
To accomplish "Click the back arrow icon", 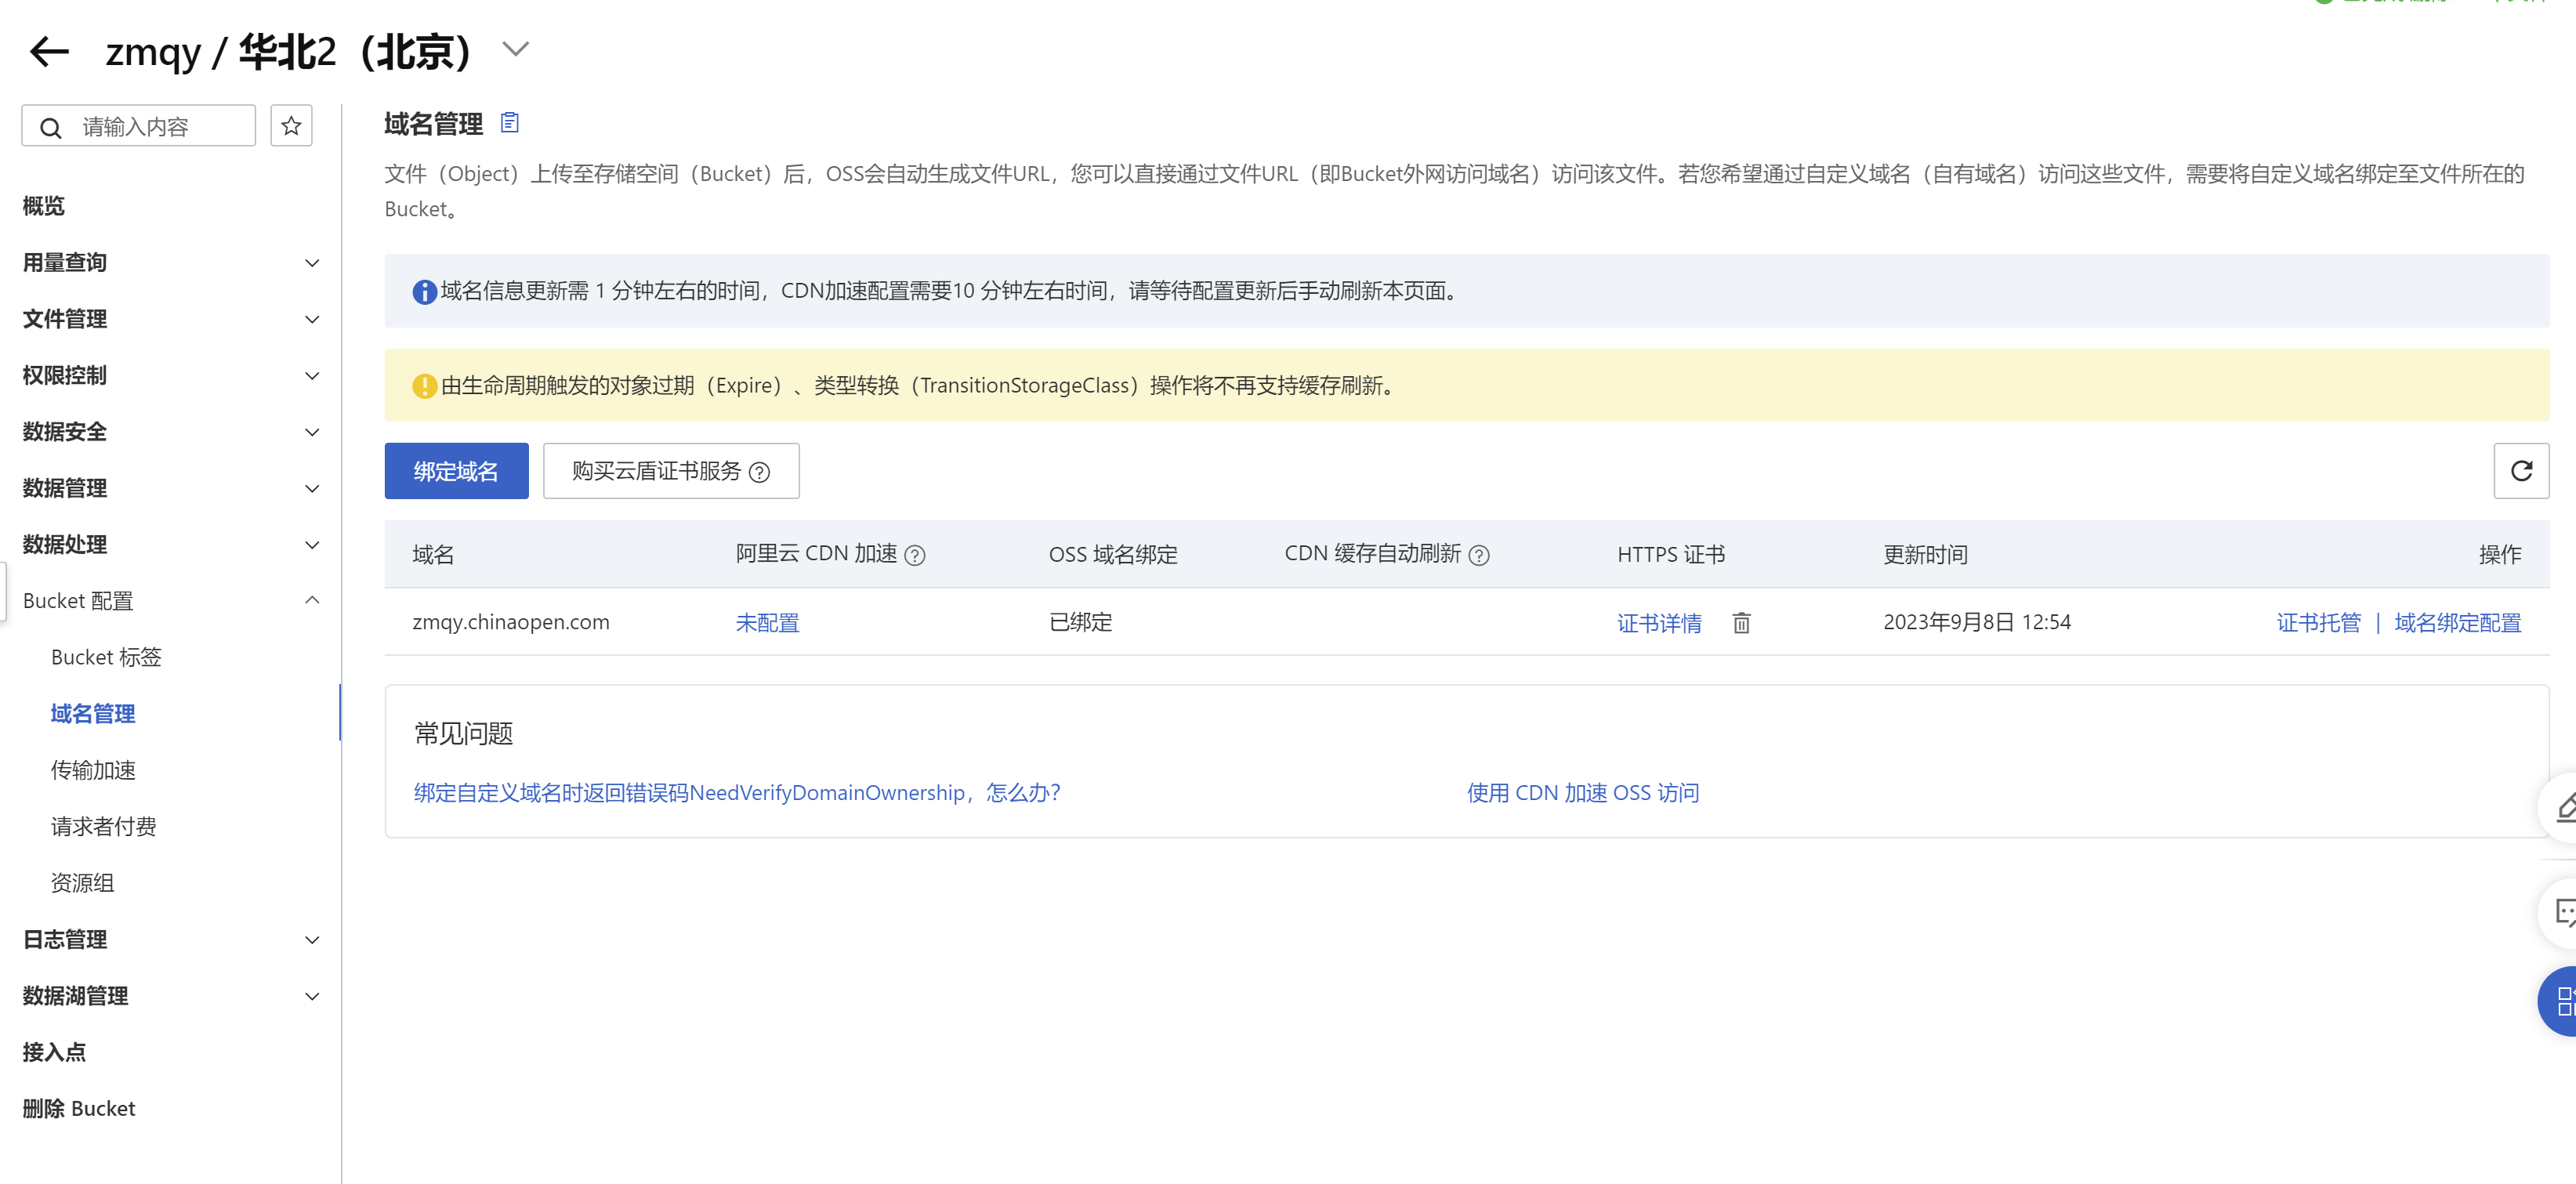I will pyautogui.click(x=49, y=51).
